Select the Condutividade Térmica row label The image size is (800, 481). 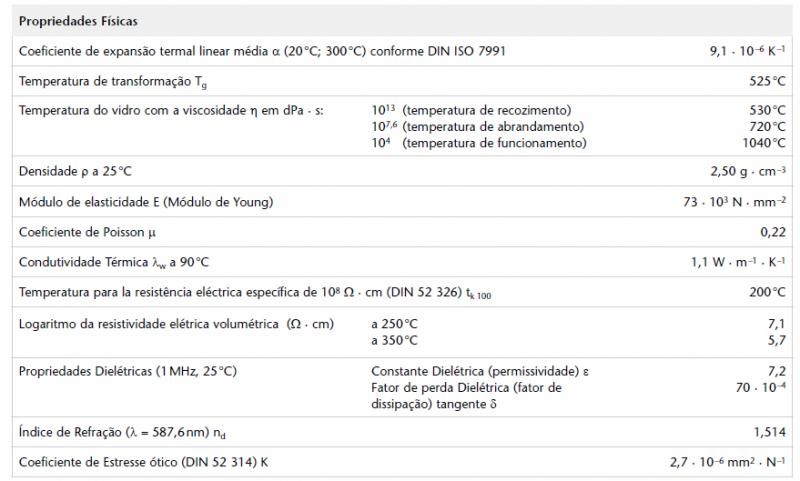[114, 262]
